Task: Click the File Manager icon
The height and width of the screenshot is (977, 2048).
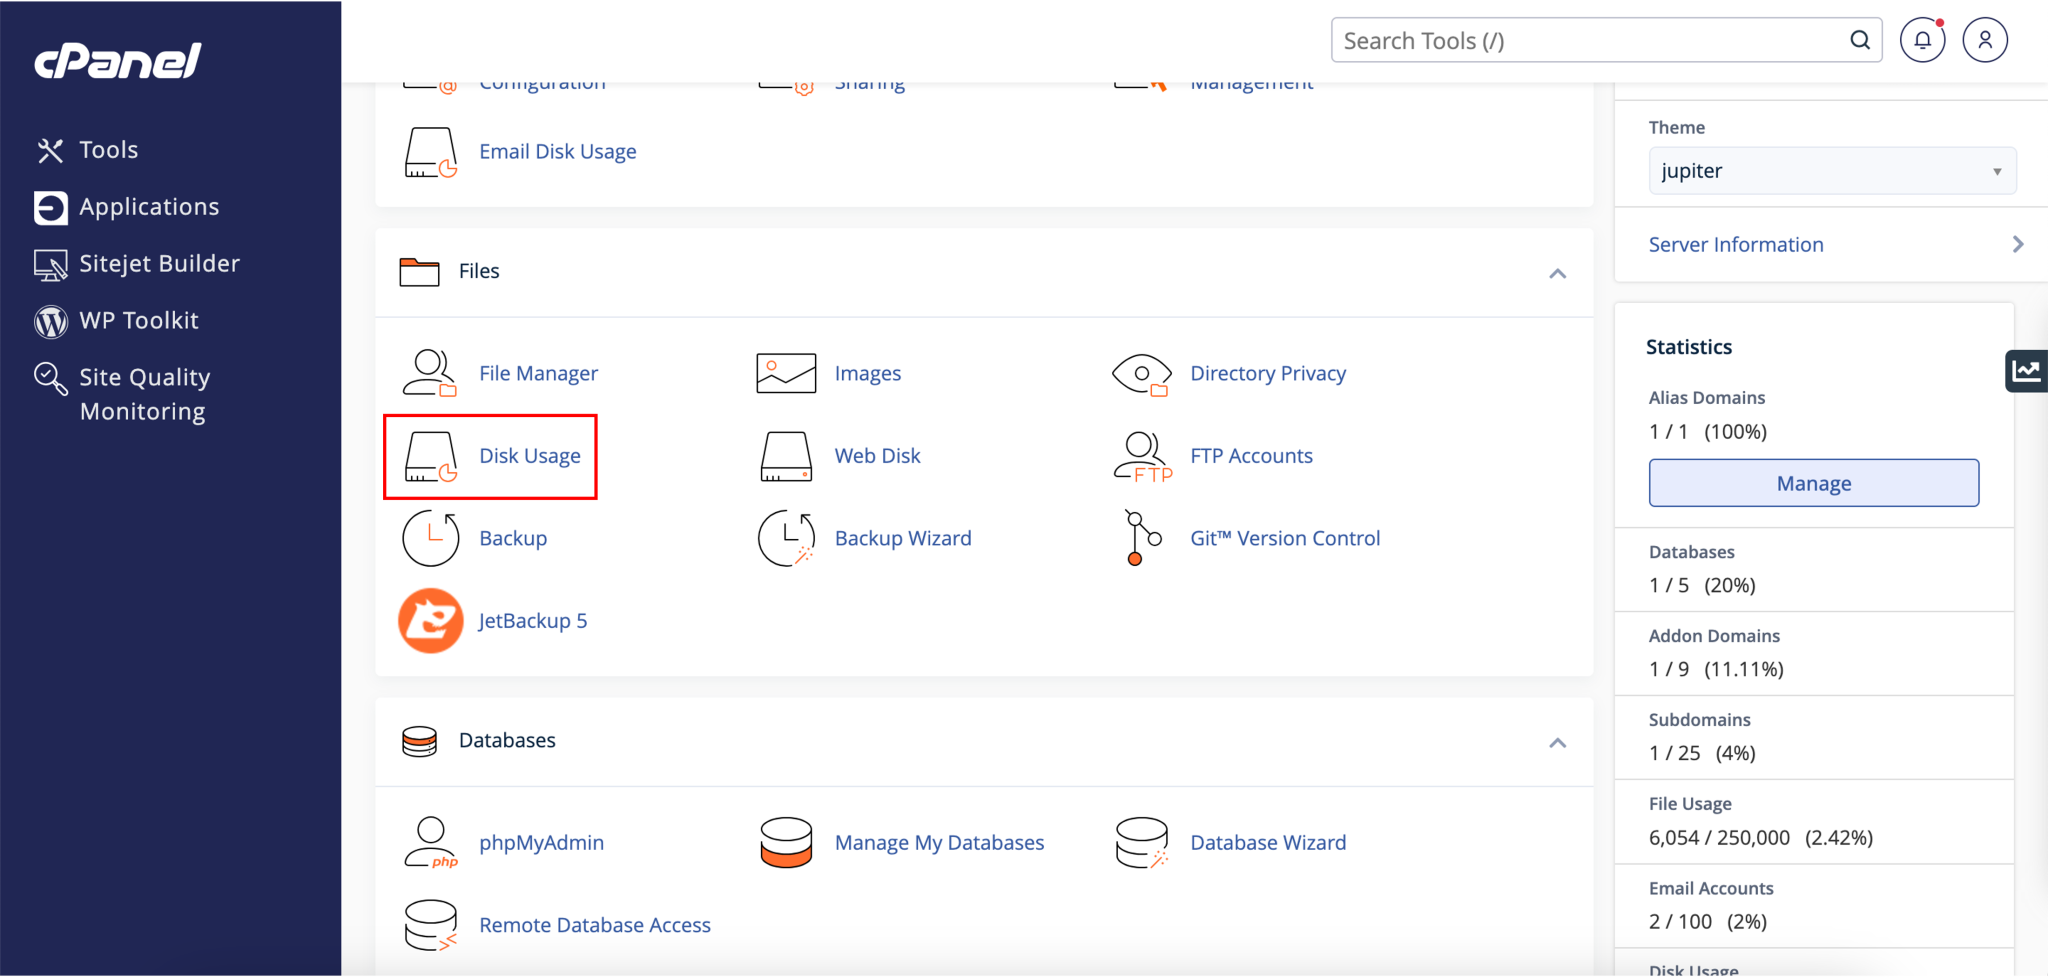Action: pyautogui.click(x=430, y=373)
